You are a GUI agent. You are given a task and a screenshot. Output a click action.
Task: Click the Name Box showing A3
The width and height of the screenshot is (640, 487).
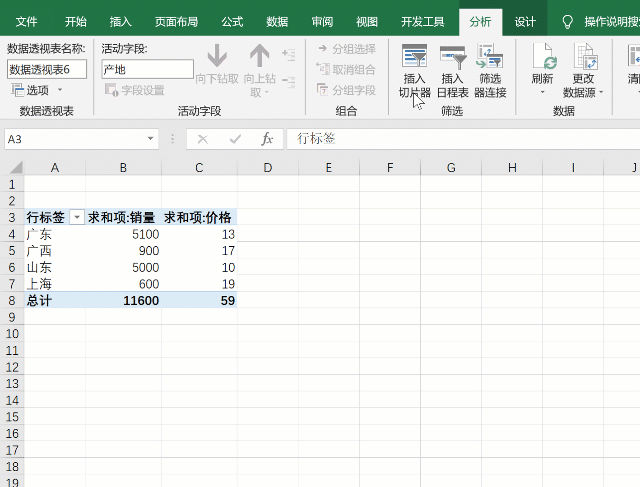(x=74, y=139)
